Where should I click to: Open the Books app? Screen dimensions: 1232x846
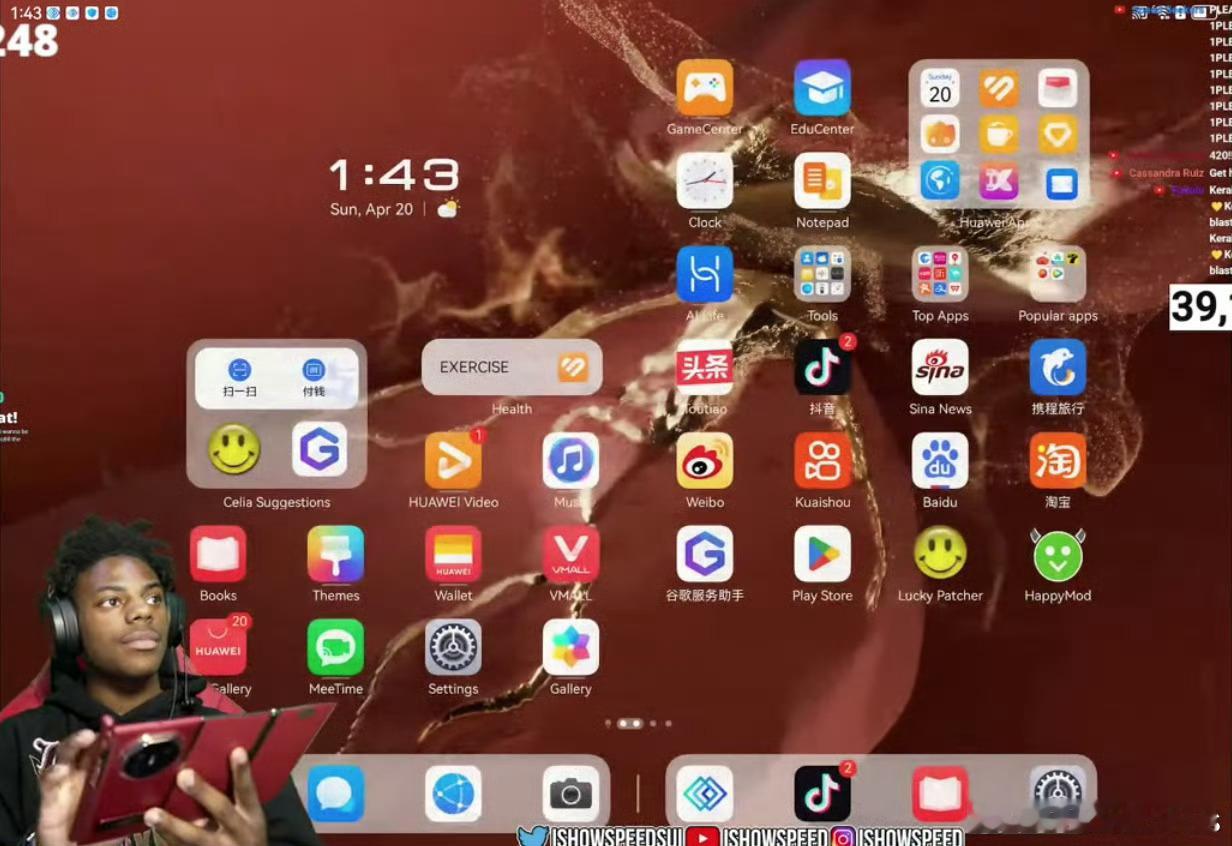click(x=218, y=554)
